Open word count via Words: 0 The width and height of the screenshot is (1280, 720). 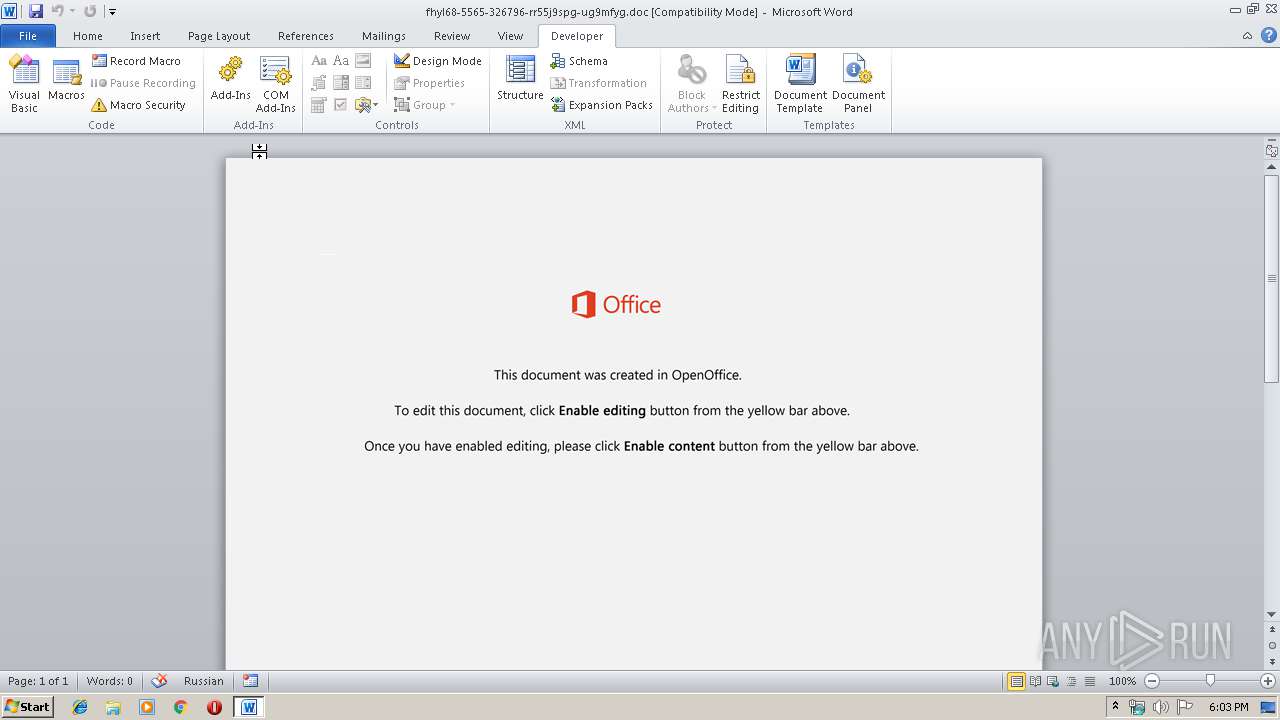[x=109, y=681]
